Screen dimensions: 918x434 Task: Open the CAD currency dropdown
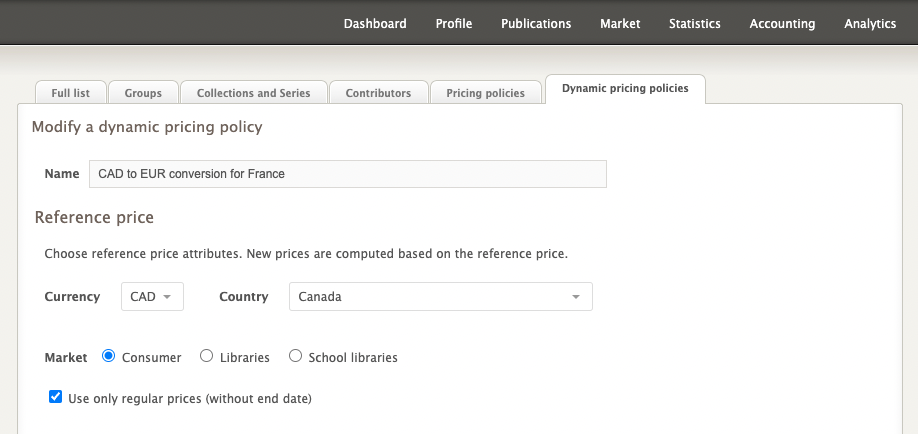(x=152, y=297)
